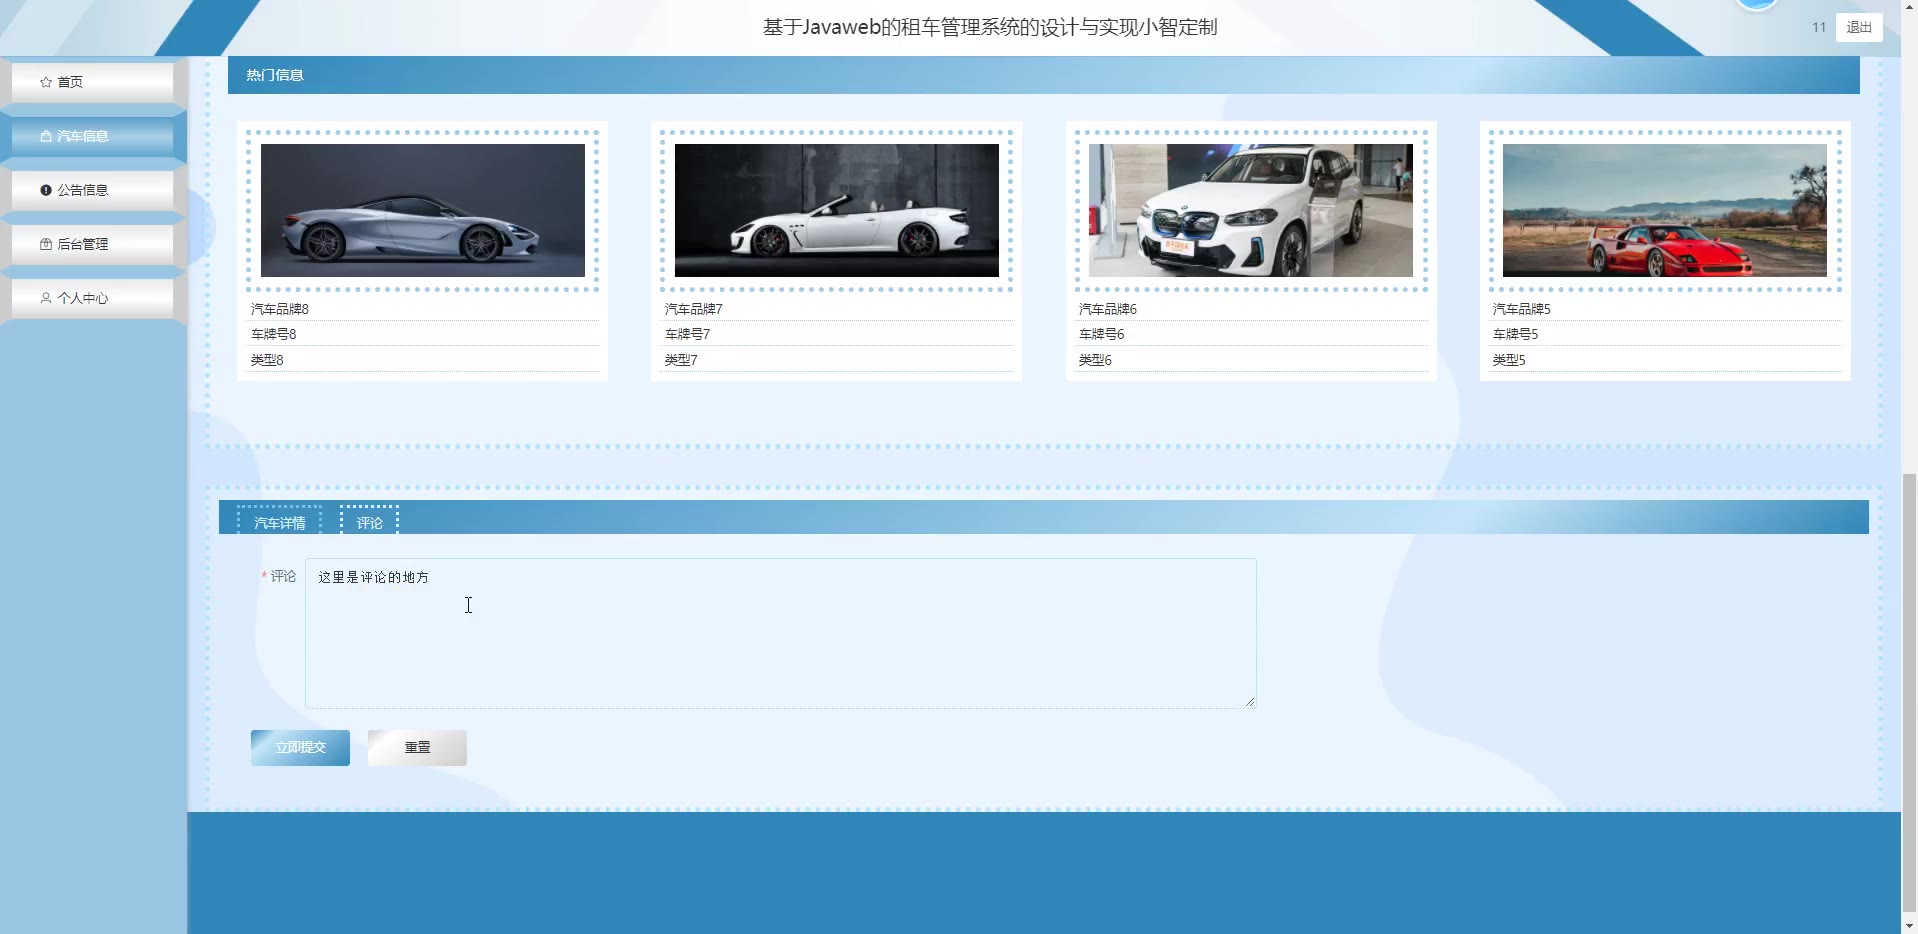Open the 首页 menu item
Image resolution: width=1918 pixels, height=934 pixels.
[x=92, y=82]
